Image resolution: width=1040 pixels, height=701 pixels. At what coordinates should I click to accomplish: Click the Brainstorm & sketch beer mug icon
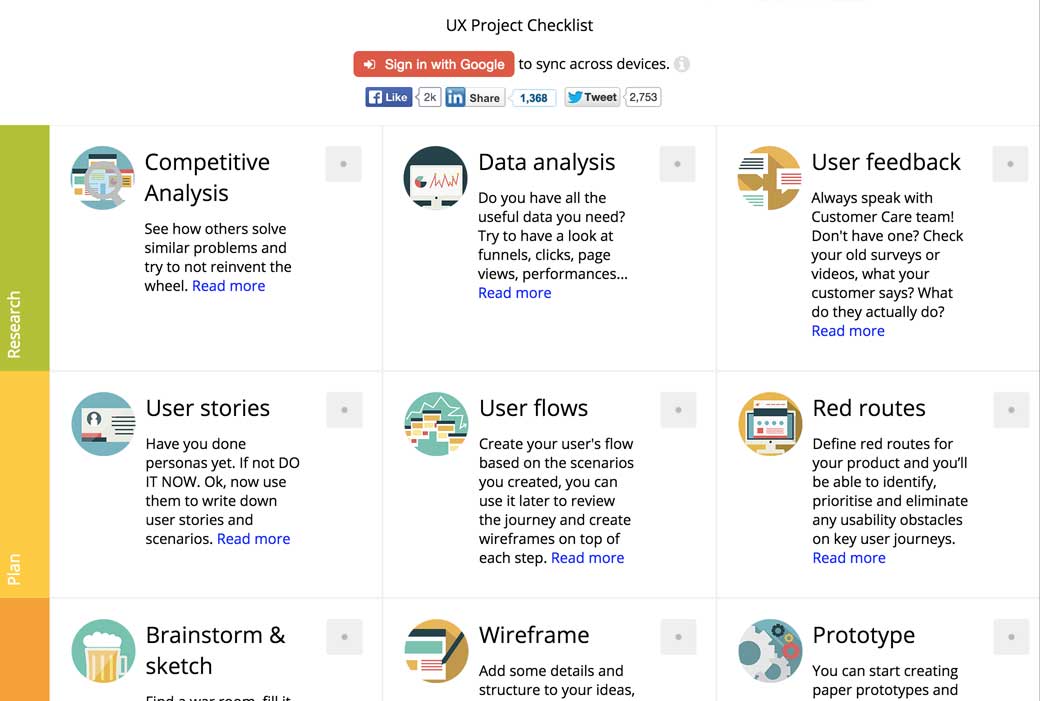point(102,650)
